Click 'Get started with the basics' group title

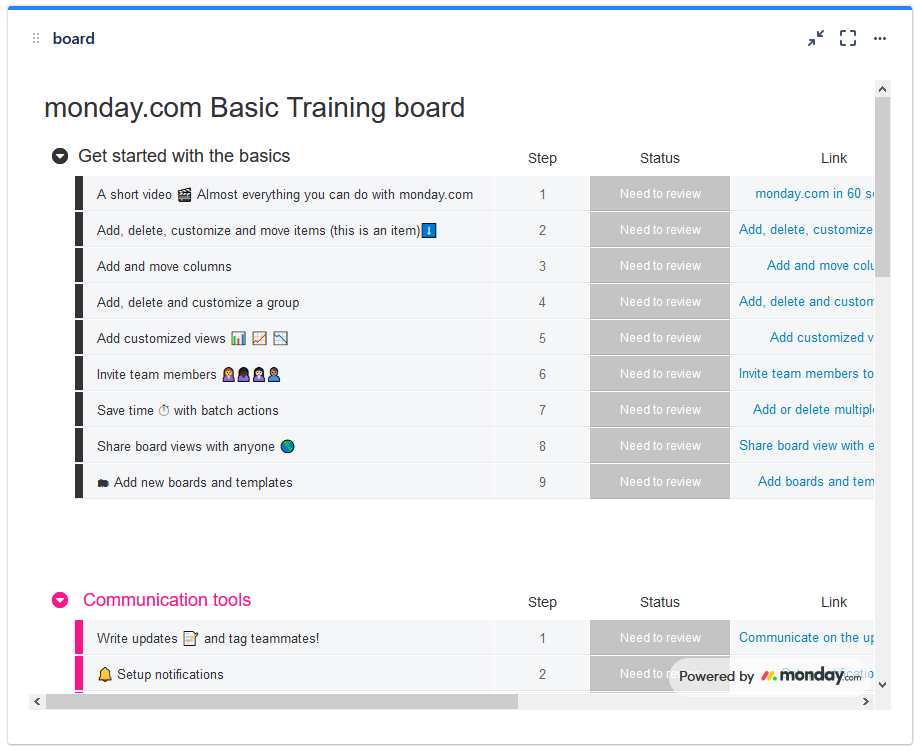[184, 156]
